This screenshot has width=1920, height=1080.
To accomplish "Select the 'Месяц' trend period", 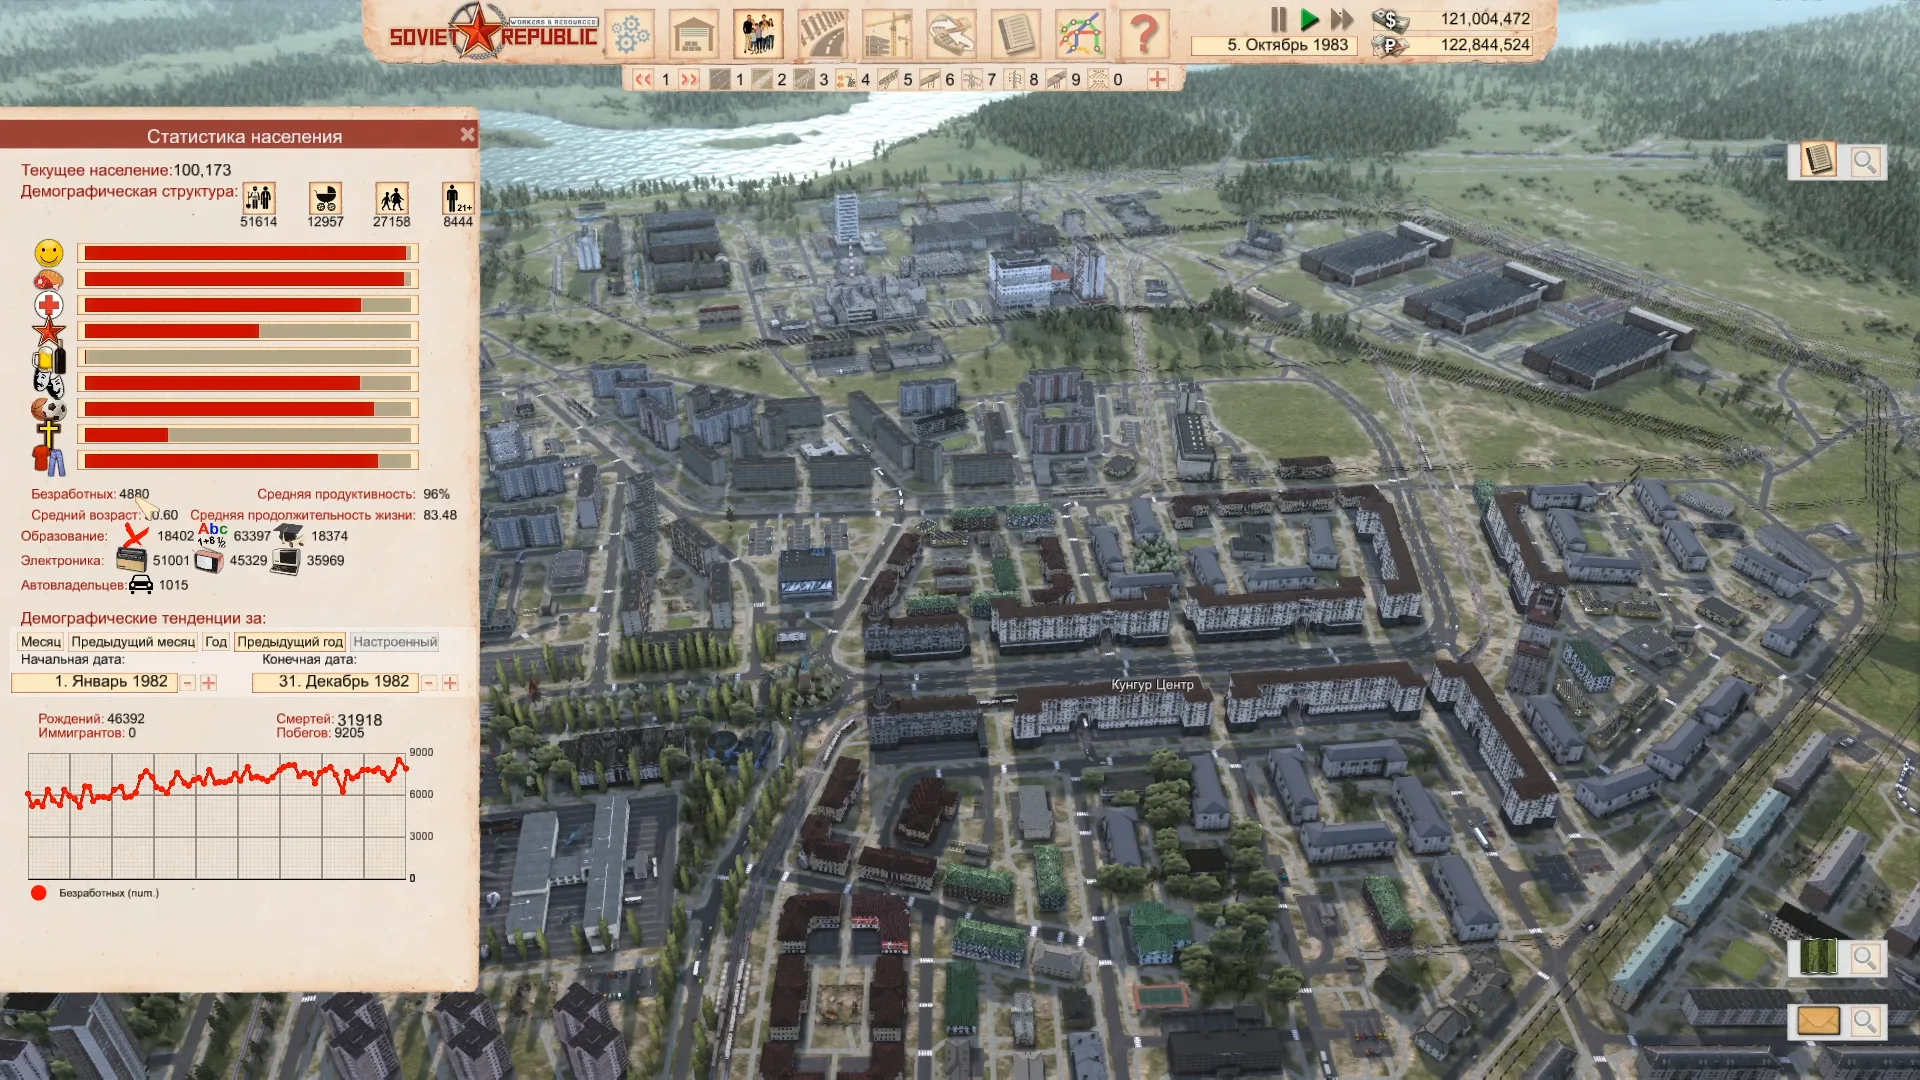I will click(41, 642).
